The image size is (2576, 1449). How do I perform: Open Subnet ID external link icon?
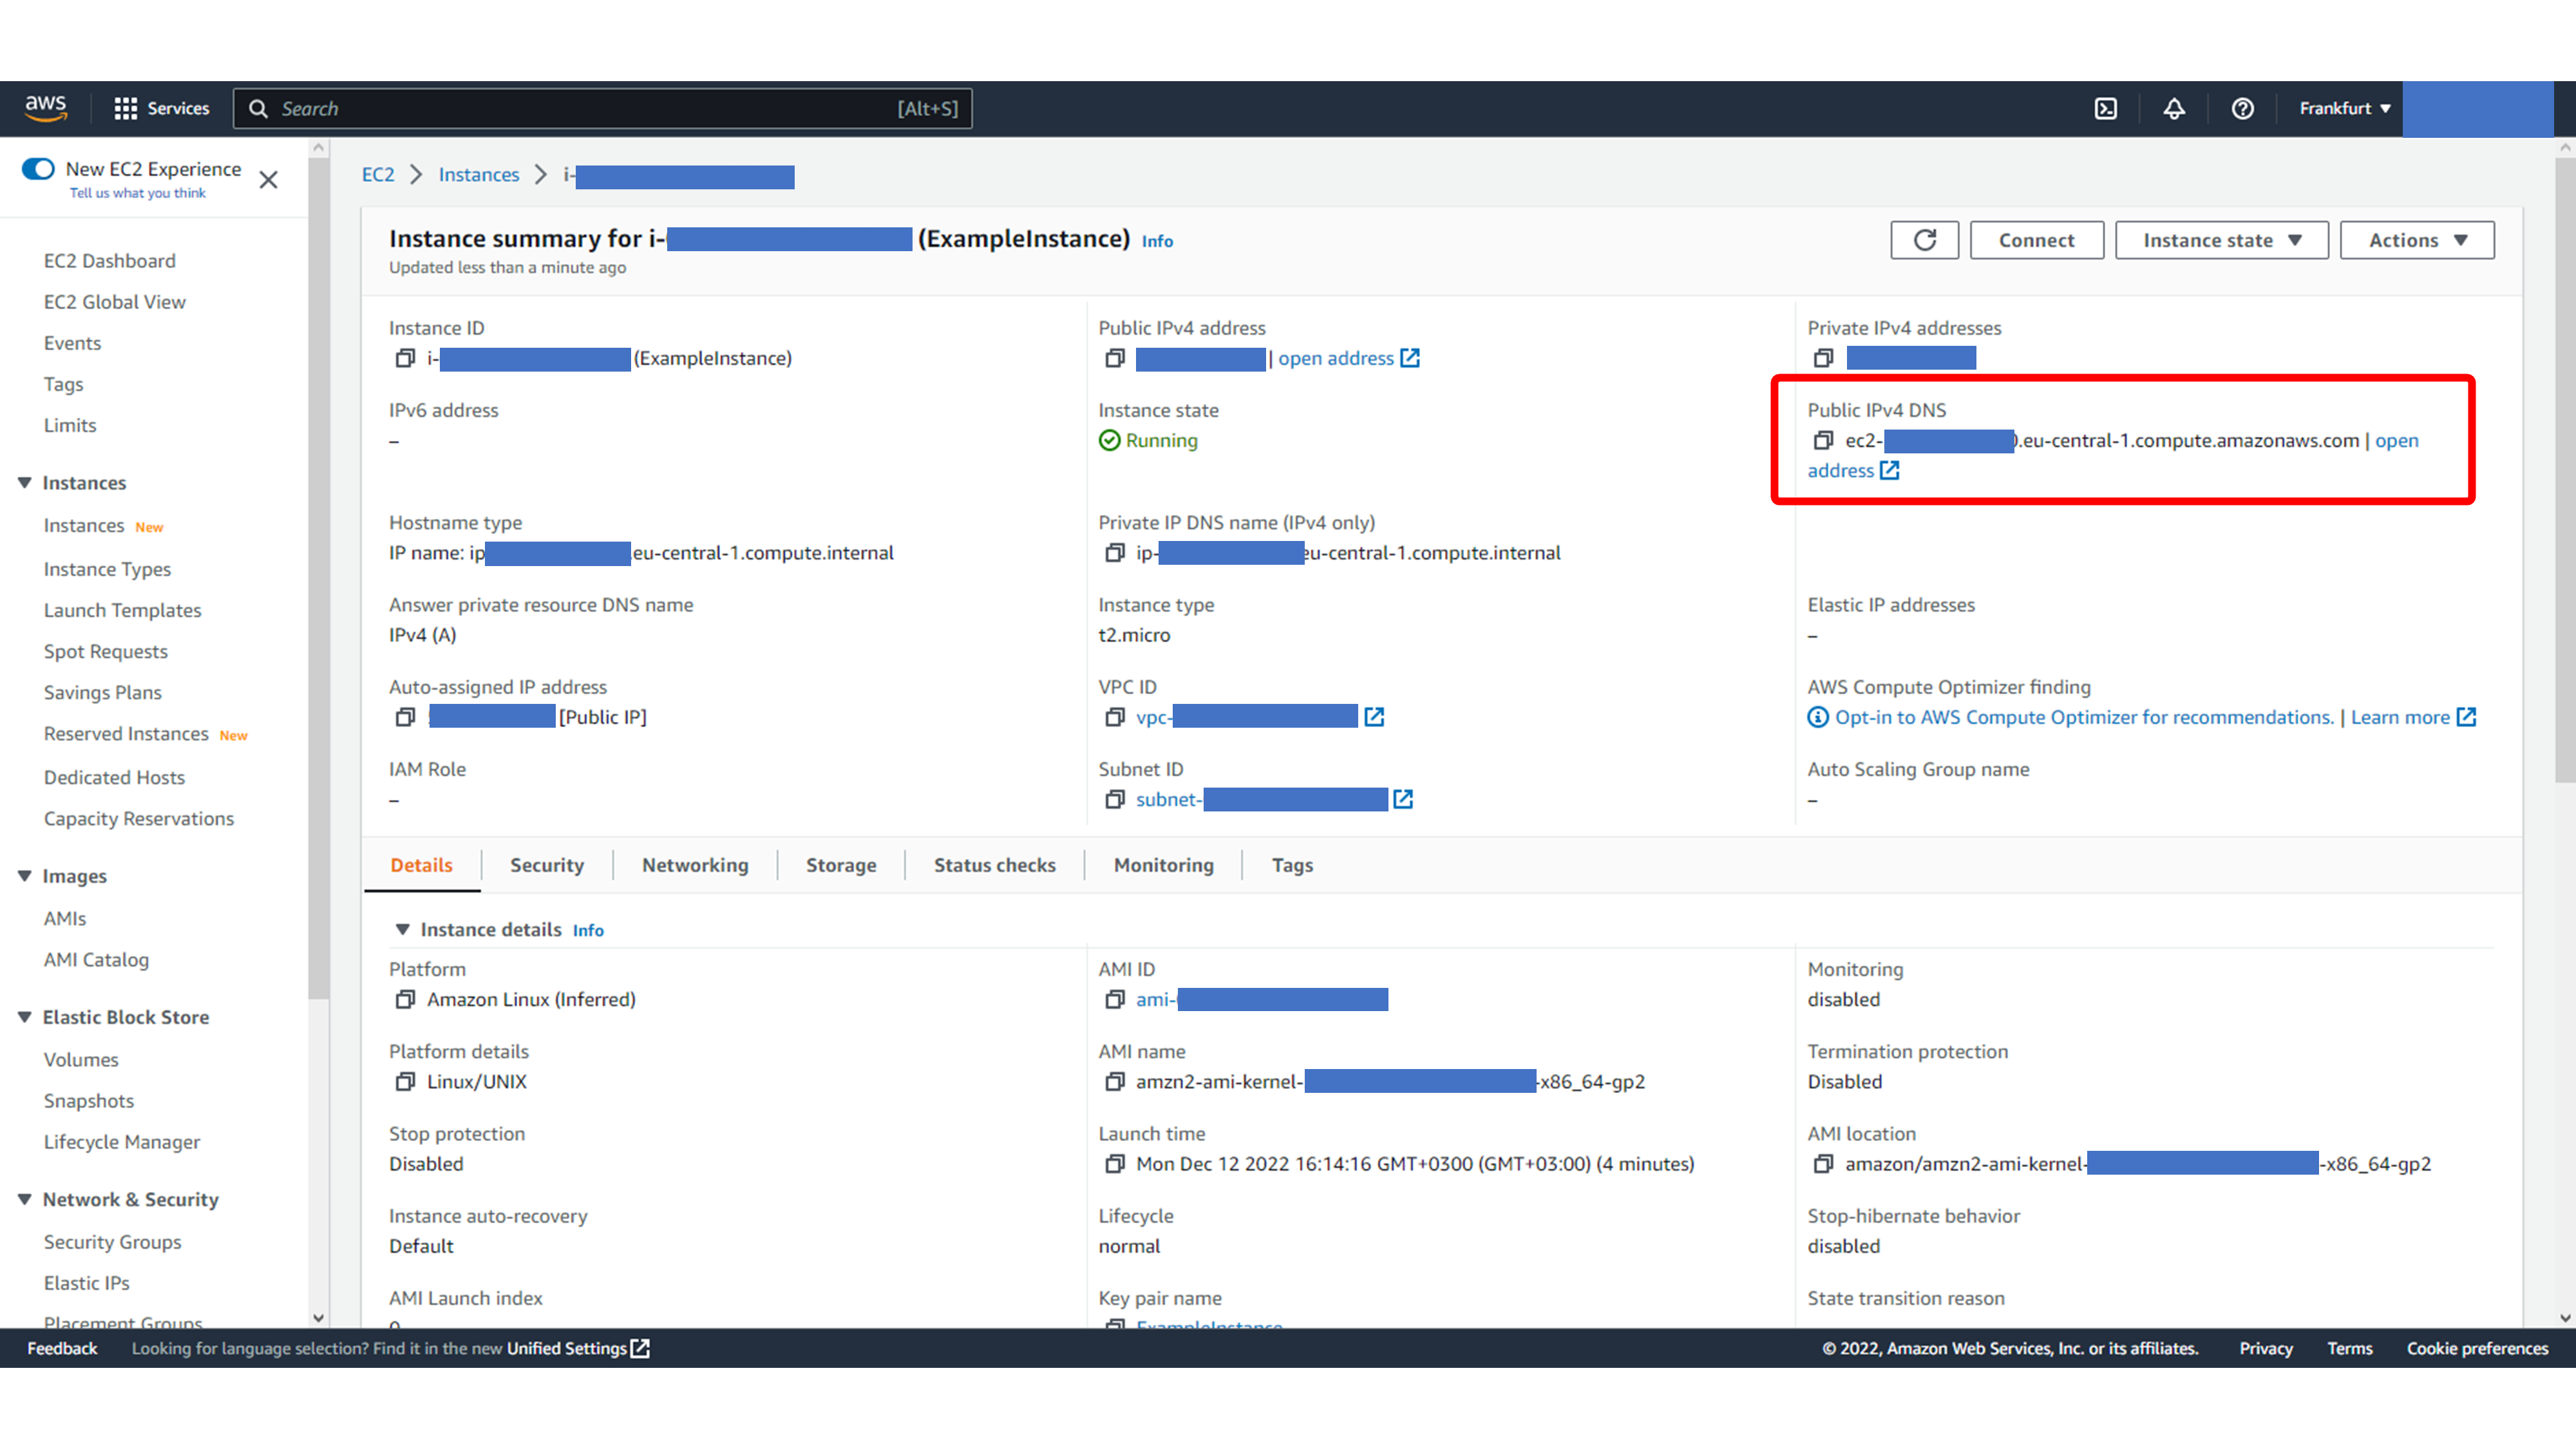pos(1403,799)
